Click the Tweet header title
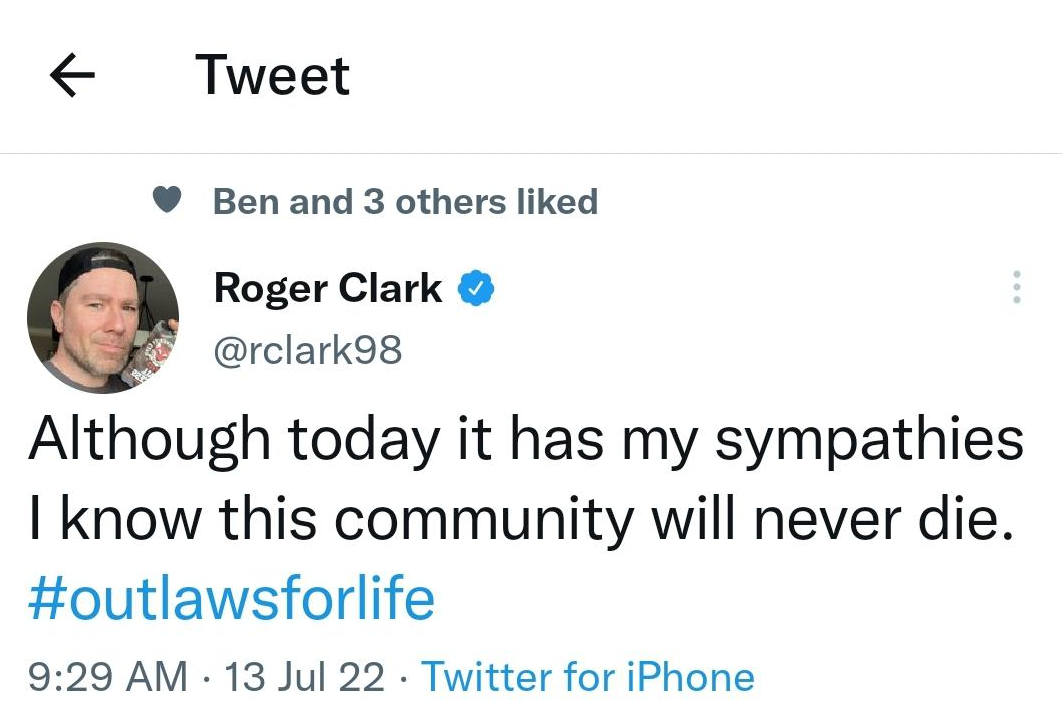Image resolution: width=1062 pixels, height=716 pixels. coord(272,76)
